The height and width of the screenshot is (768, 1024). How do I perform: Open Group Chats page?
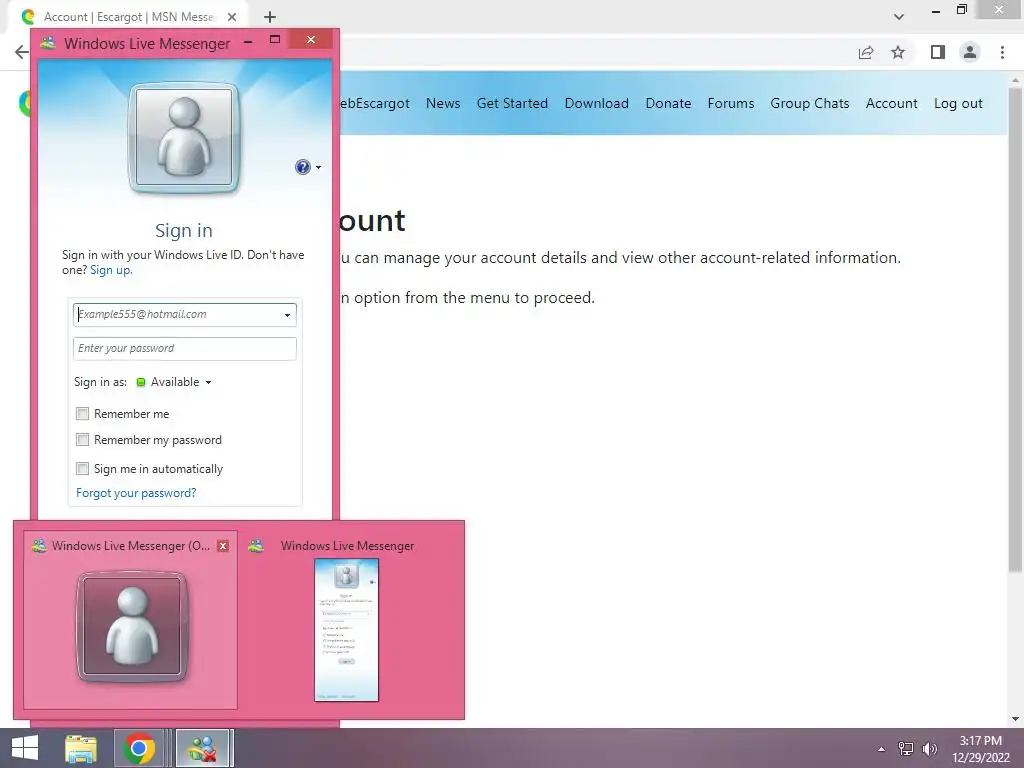pos(810,103)
